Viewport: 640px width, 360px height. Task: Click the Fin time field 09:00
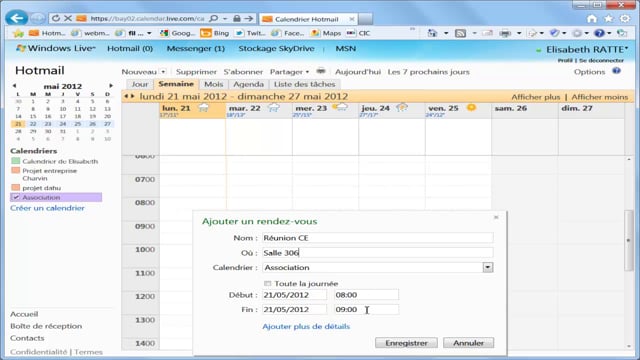[366, 309]
